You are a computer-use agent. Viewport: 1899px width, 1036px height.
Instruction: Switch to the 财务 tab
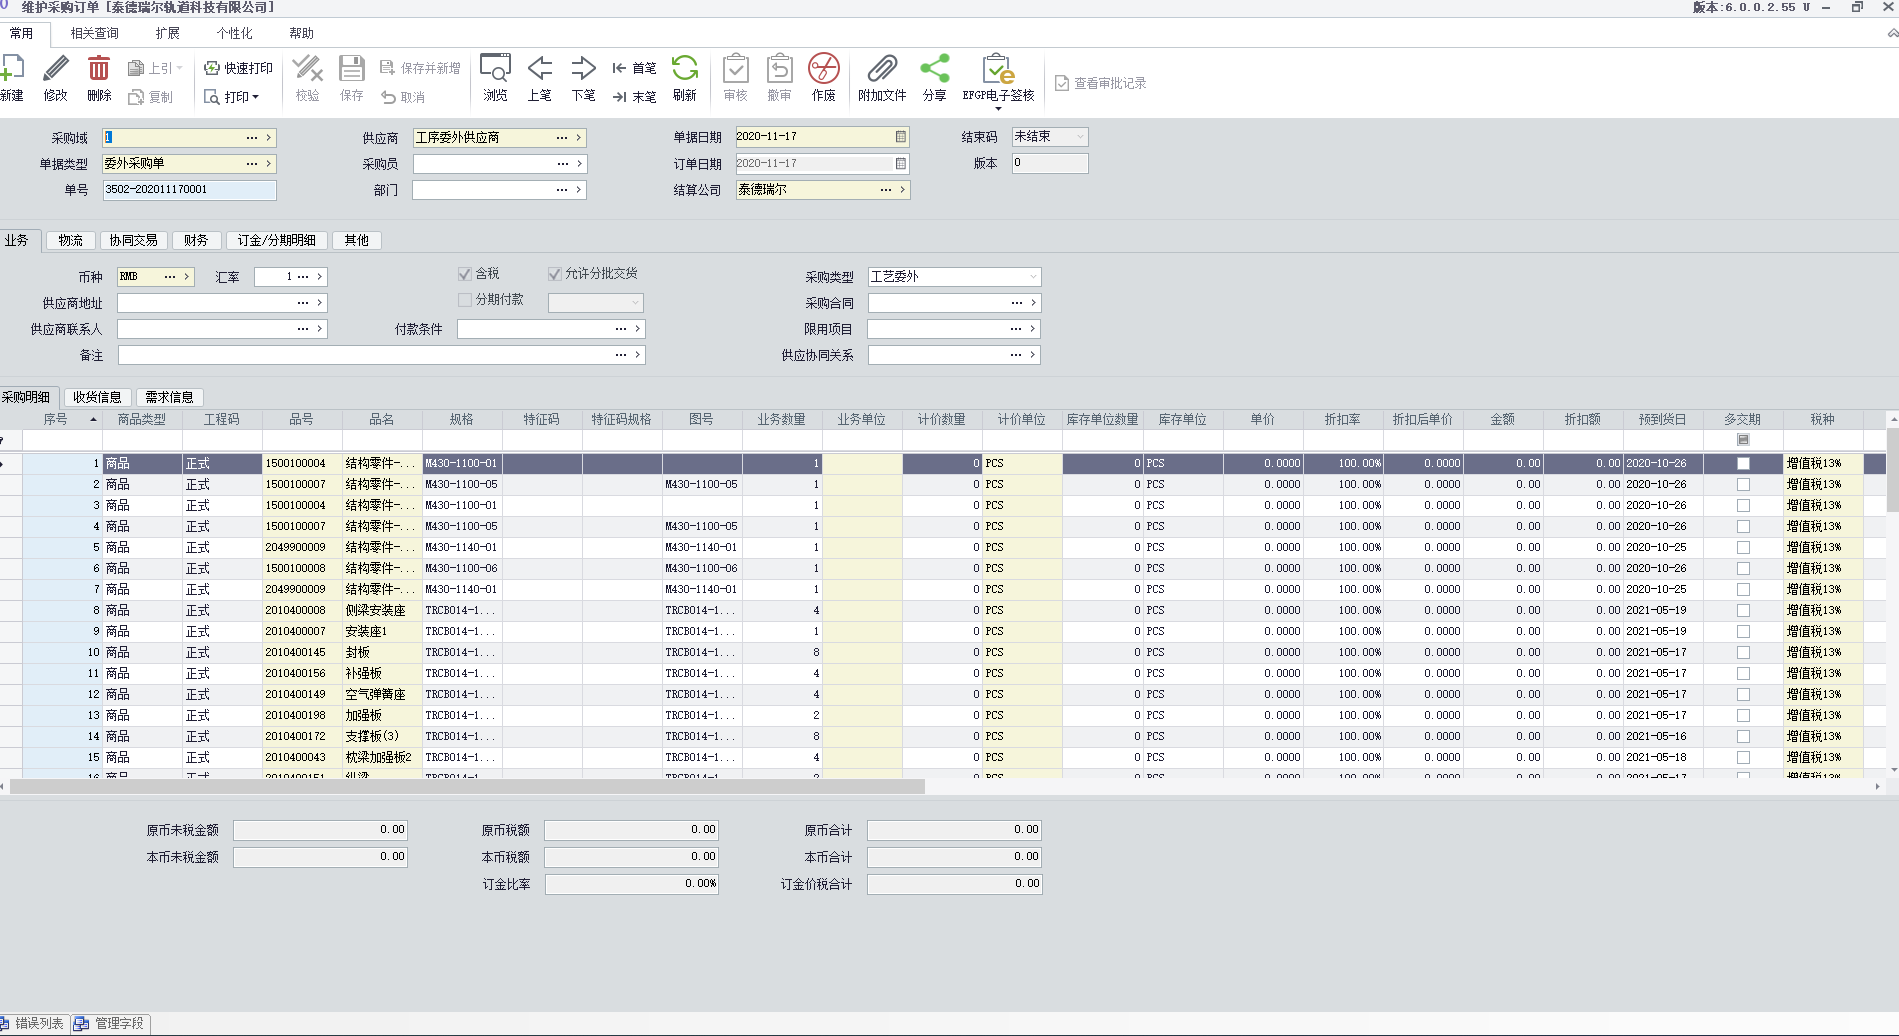[x=196, y=240]
